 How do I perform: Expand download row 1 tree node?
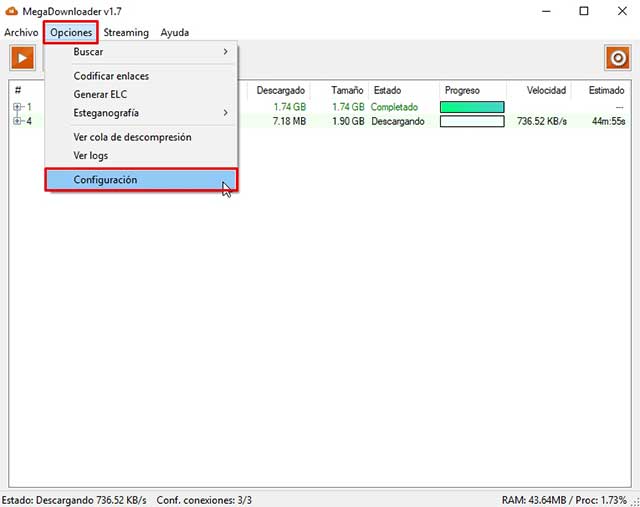point(17,107)
